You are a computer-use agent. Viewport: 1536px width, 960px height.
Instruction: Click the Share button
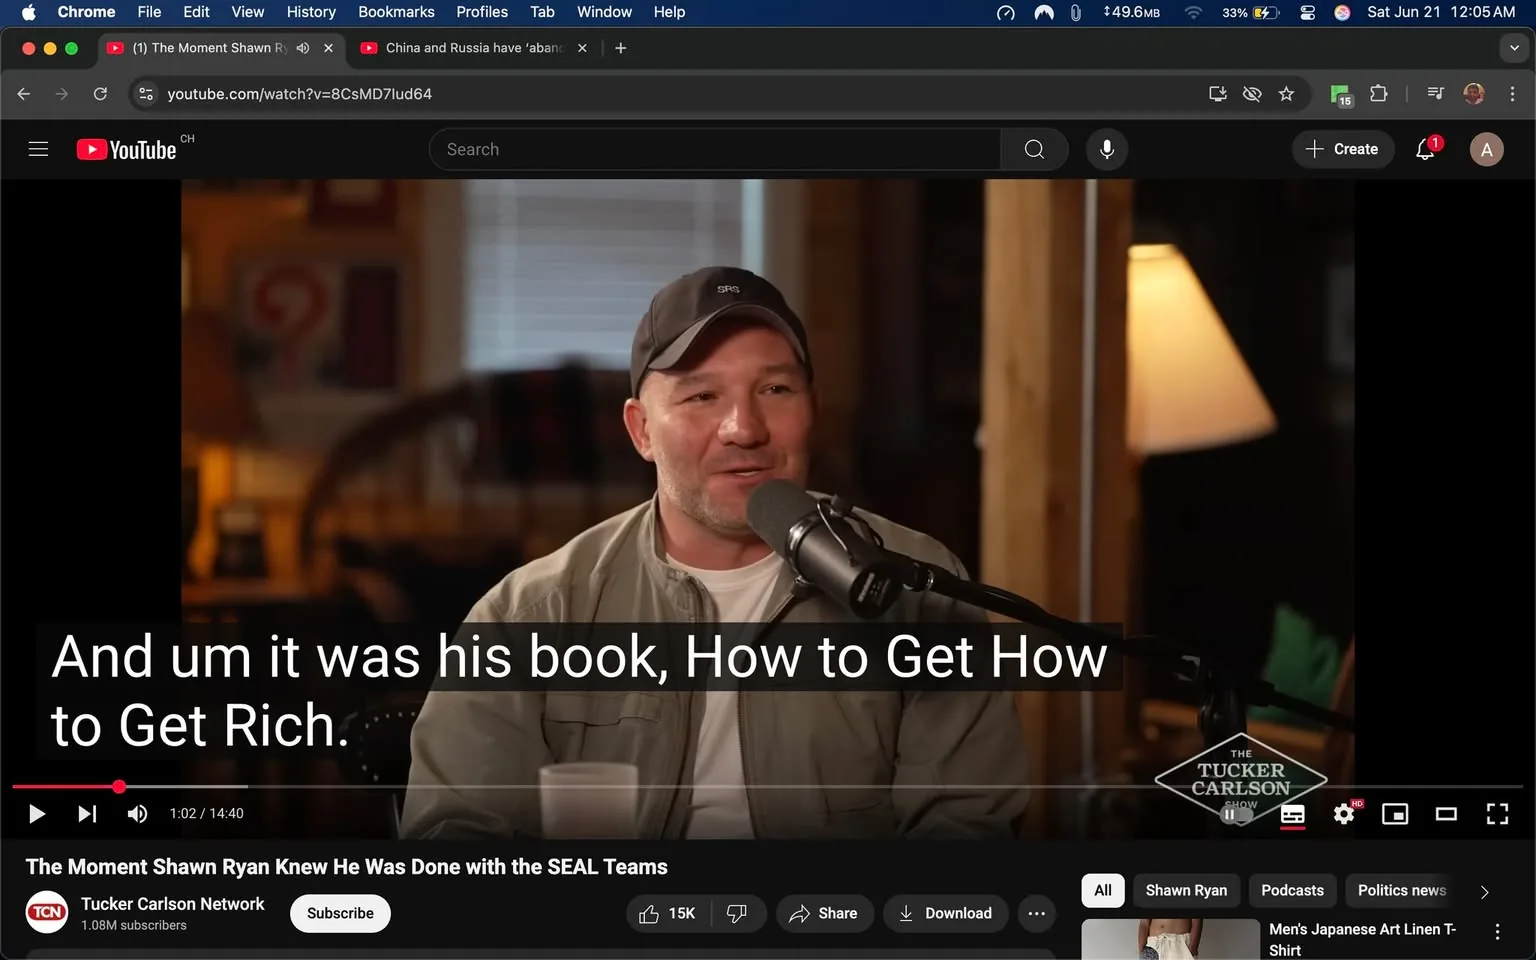click(x=823, y=913)
